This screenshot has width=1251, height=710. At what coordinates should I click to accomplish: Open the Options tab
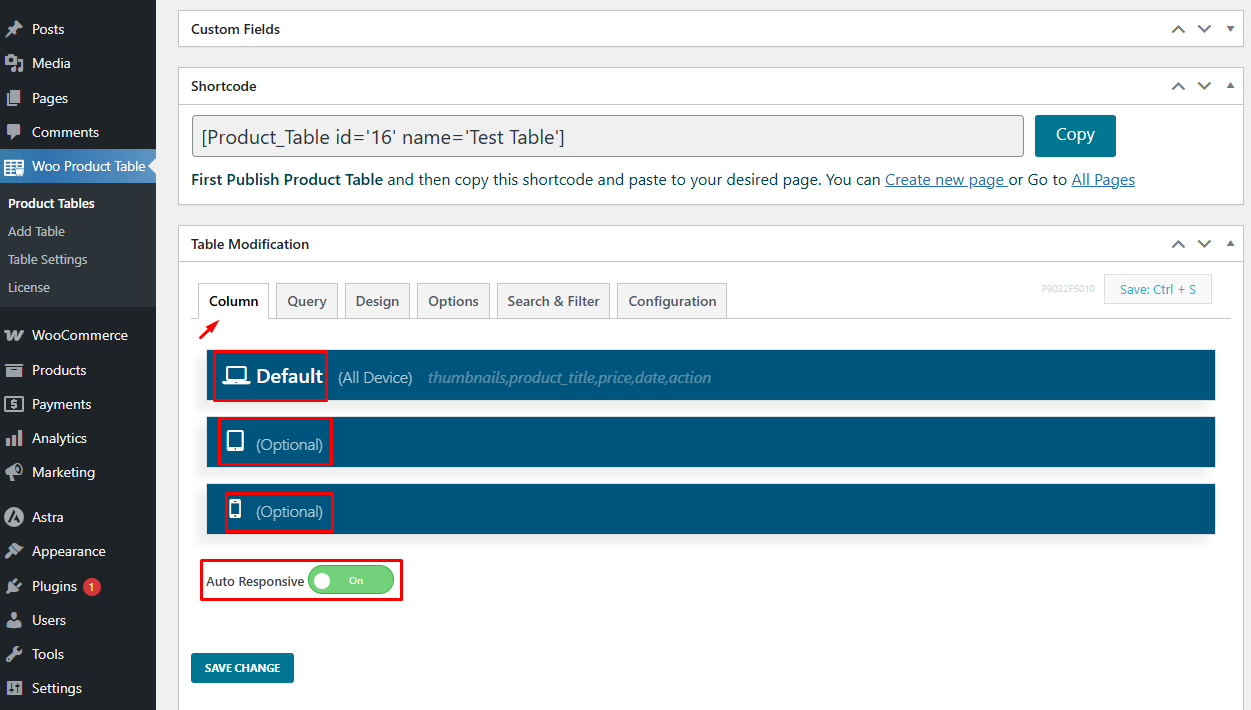tap(453, 301)
